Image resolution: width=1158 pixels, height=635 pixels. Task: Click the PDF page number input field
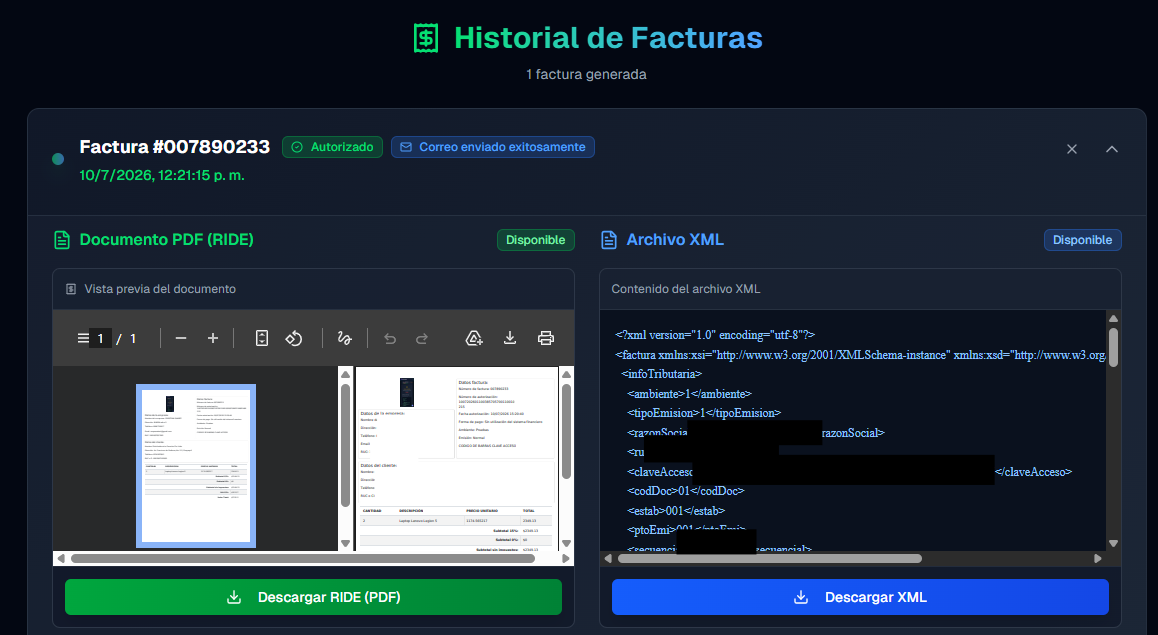[x=100, y=339]
